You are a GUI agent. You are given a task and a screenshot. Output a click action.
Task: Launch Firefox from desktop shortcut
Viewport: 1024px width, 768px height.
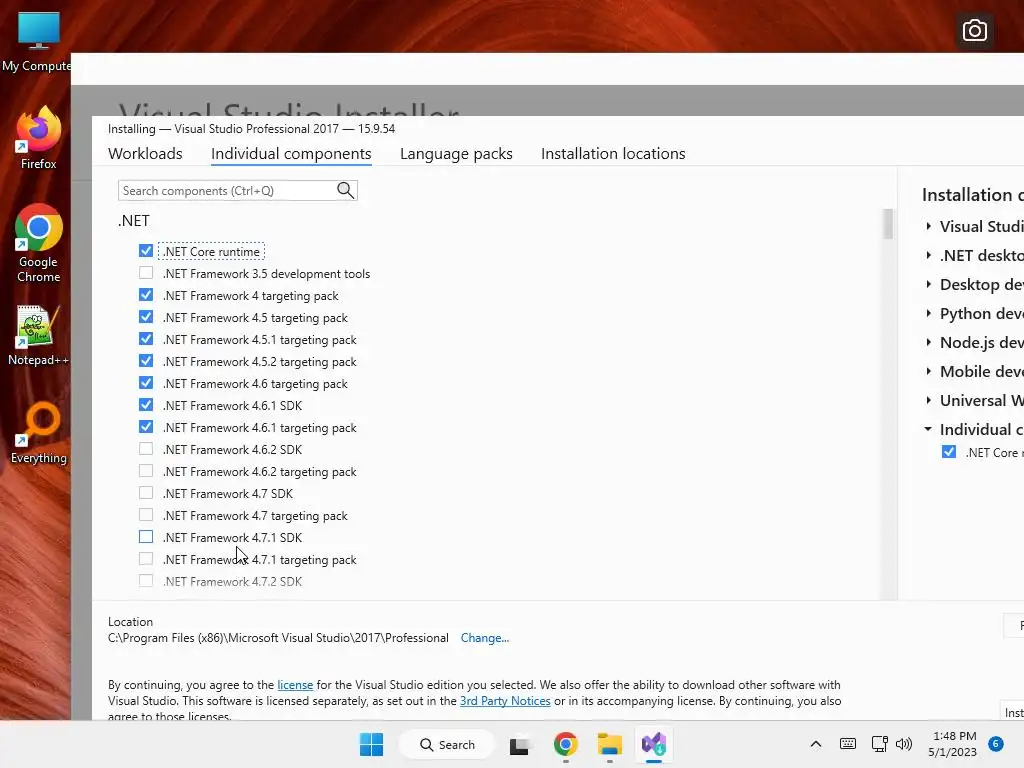click(x=38, y=138)
